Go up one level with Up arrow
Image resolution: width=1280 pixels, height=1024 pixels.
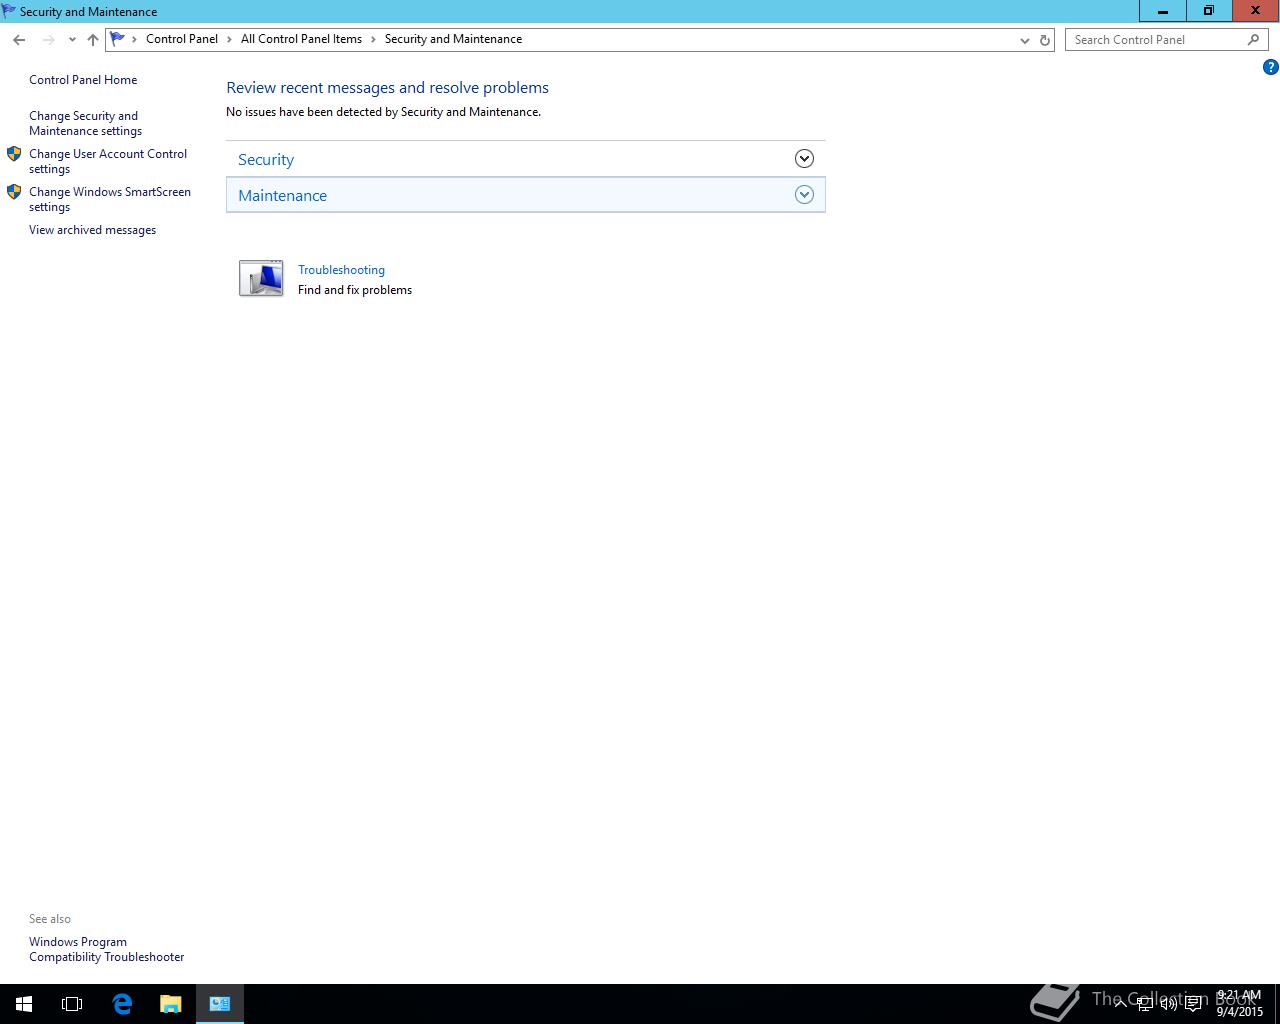click(92, 40)
